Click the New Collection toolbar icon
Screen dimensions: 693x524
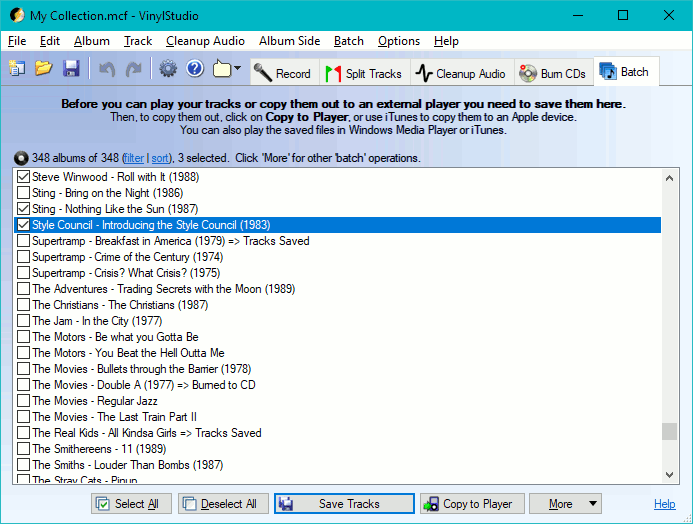pos(17,69)
